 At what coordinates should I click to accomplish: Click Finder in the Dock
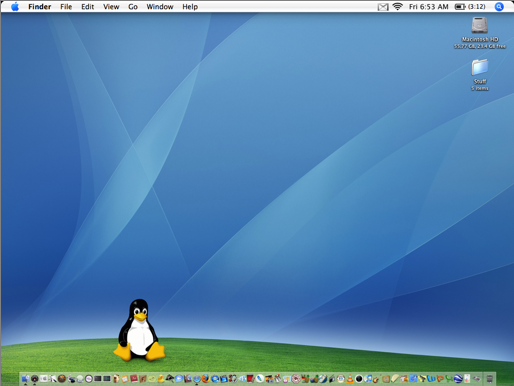26,379
